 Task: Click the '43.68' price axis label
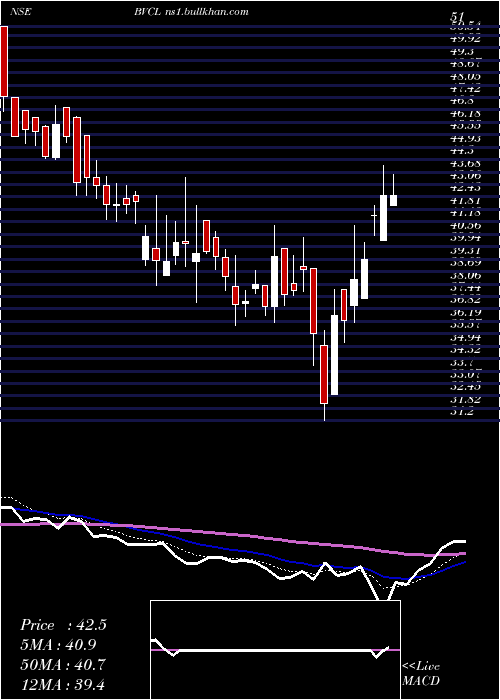coord(466,164)
